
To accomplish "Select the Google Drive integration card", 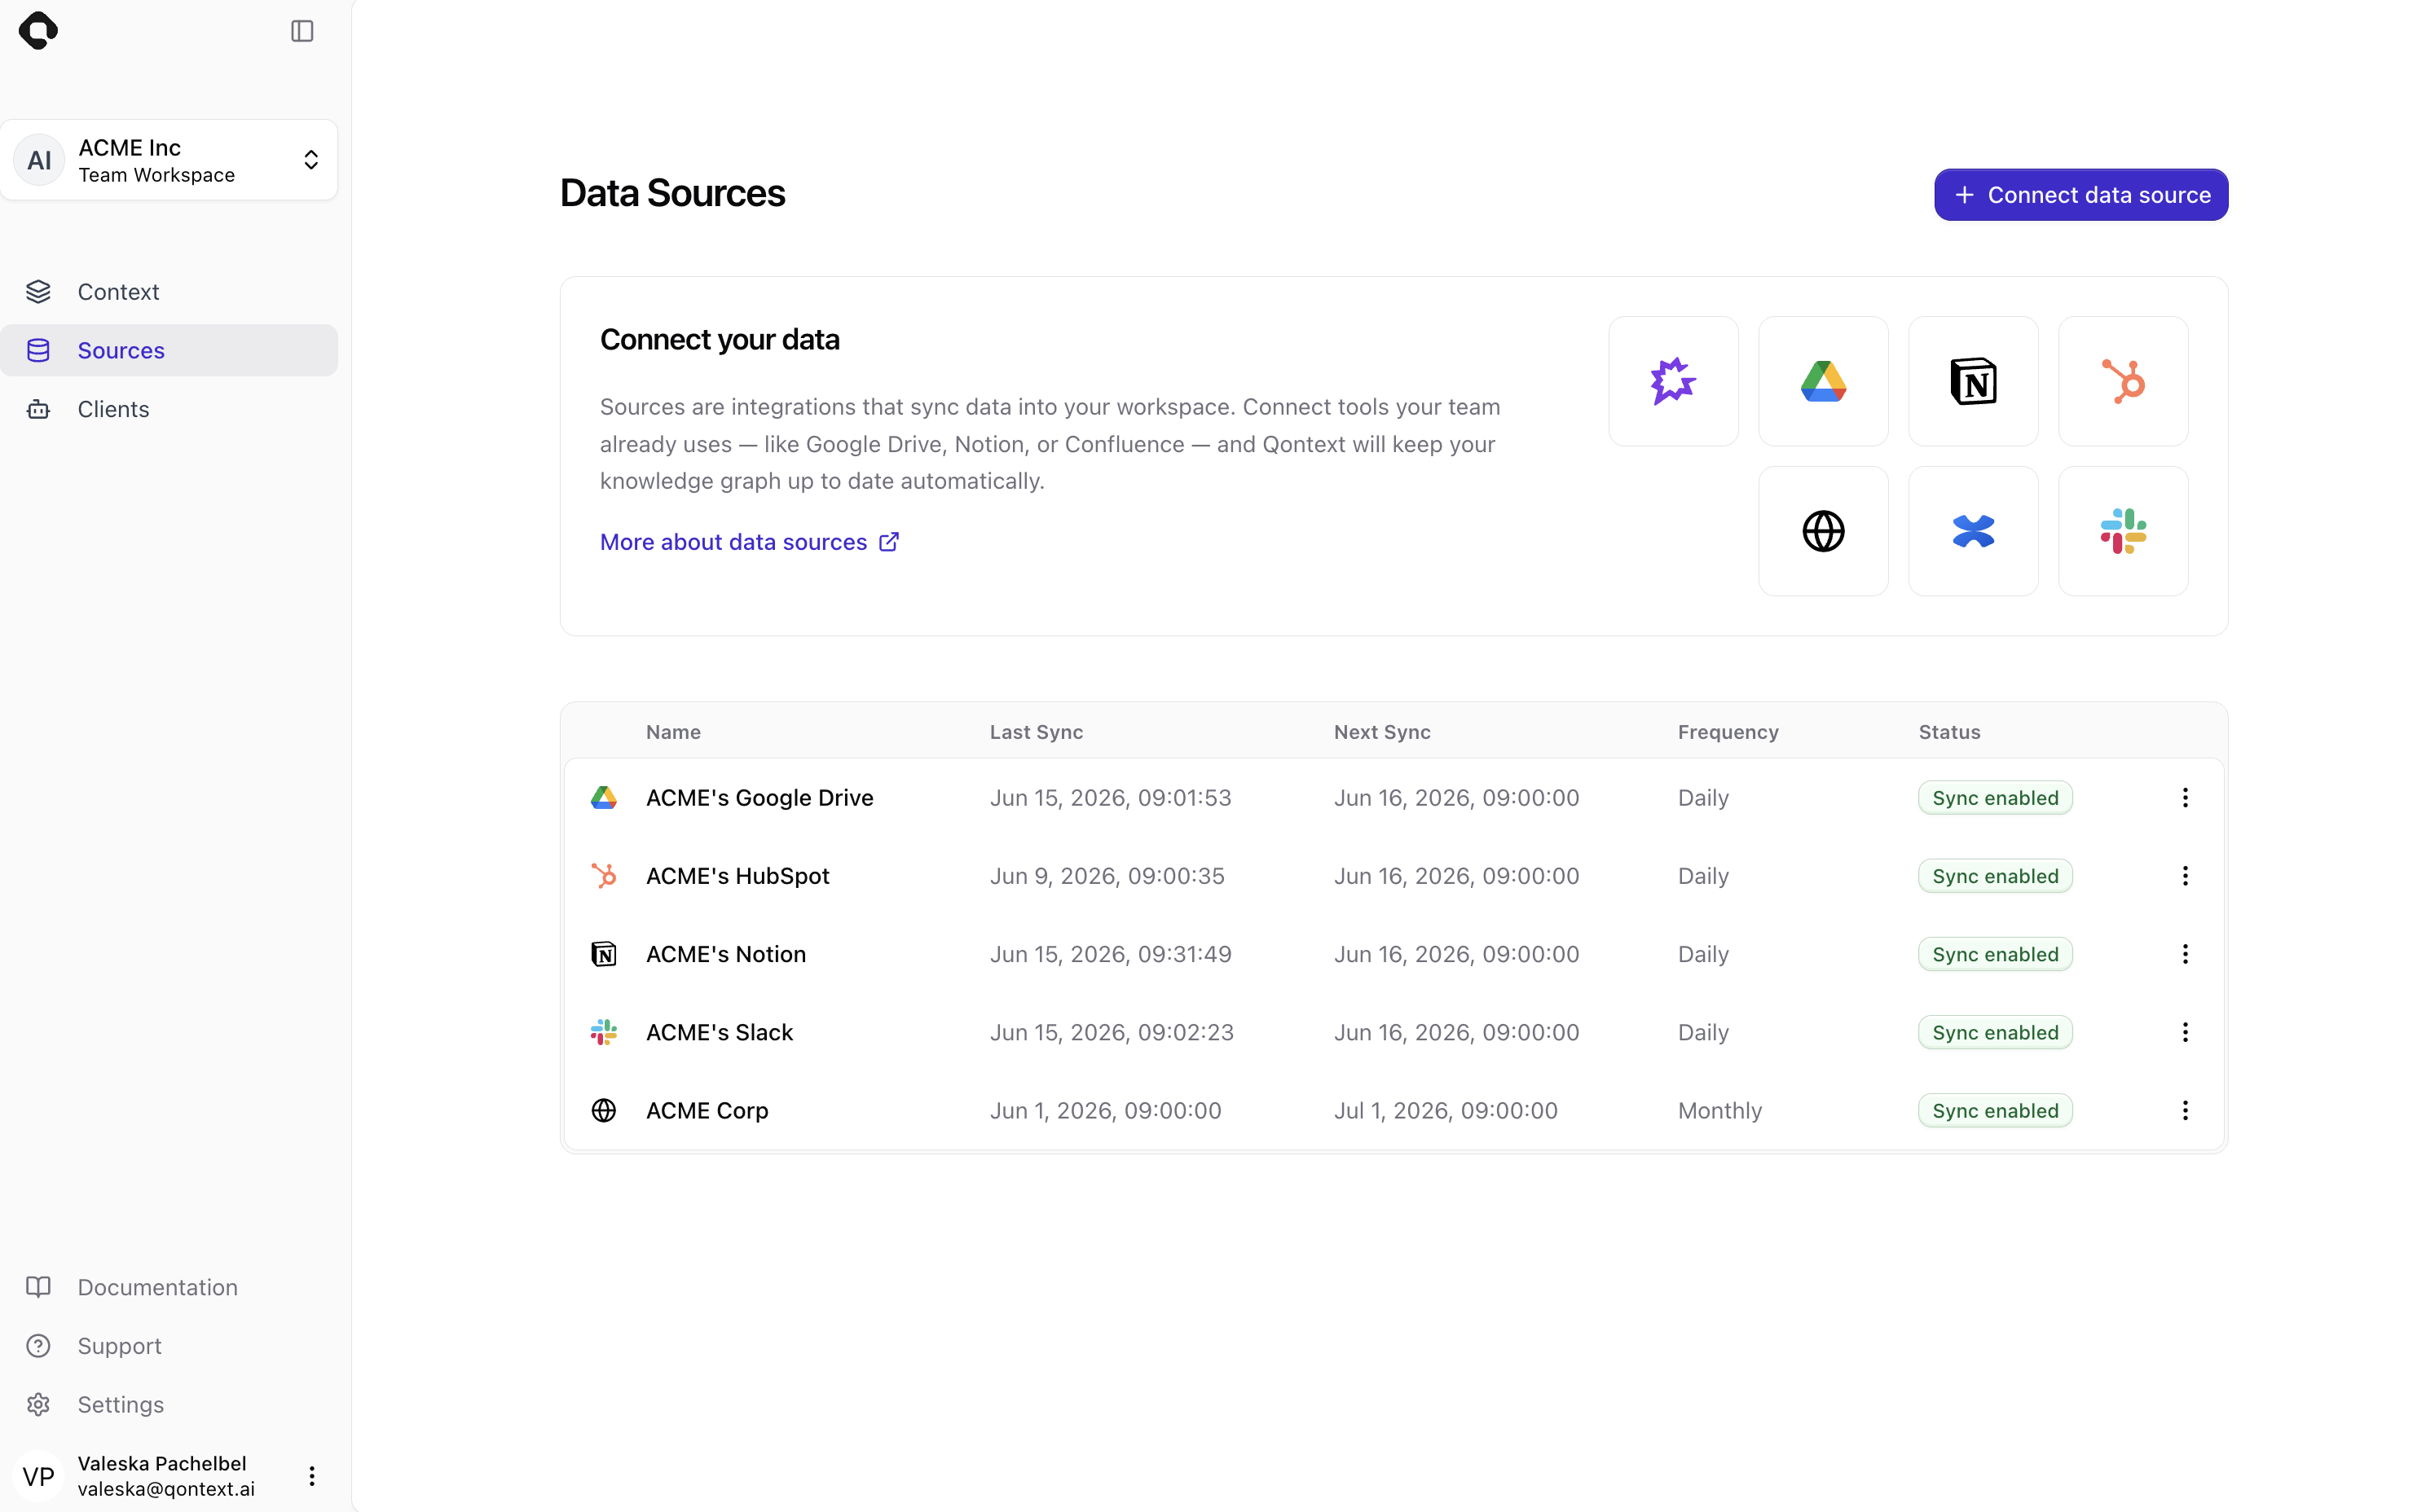I will coord(1823,381).
